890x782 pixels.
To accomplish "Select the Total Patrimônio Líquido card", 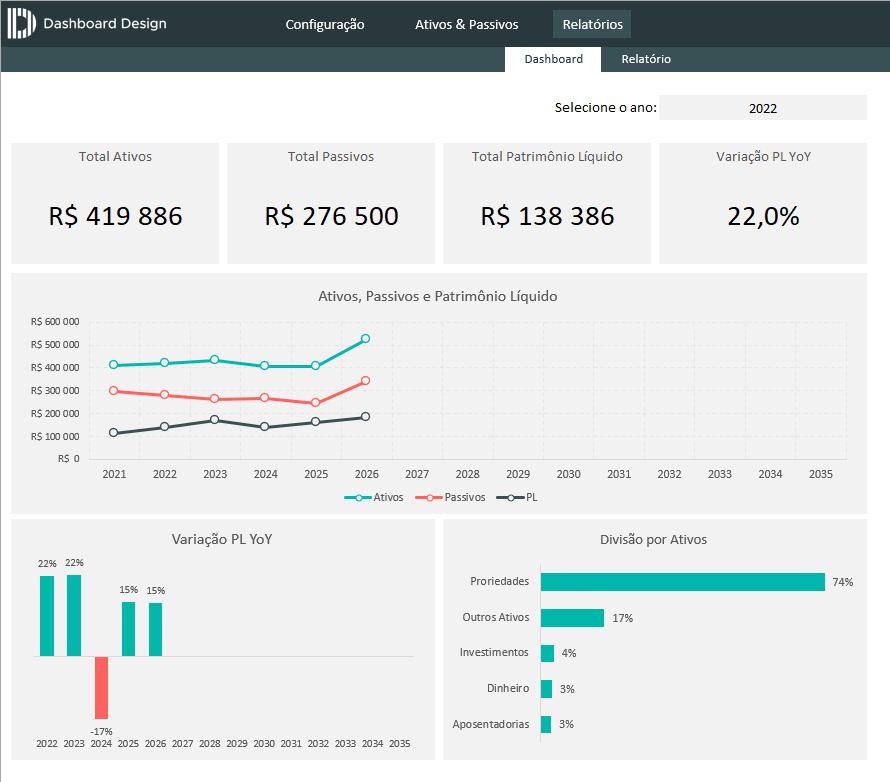I will (x=547, y=203).
